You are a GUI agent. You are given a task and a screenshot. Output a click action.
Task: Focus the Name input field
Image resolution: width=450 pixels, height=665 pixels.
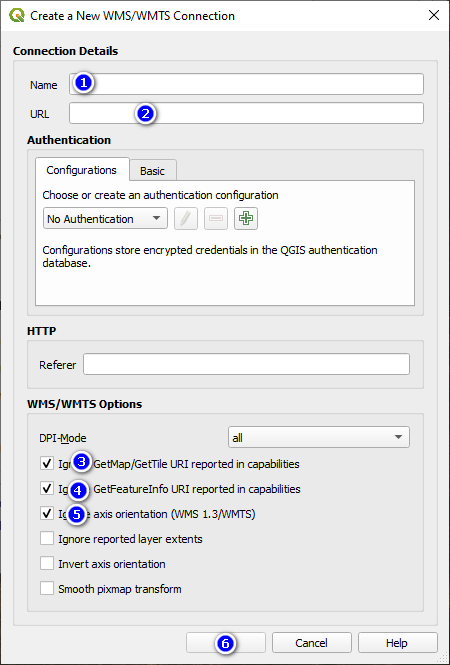[x=246, y=84]
